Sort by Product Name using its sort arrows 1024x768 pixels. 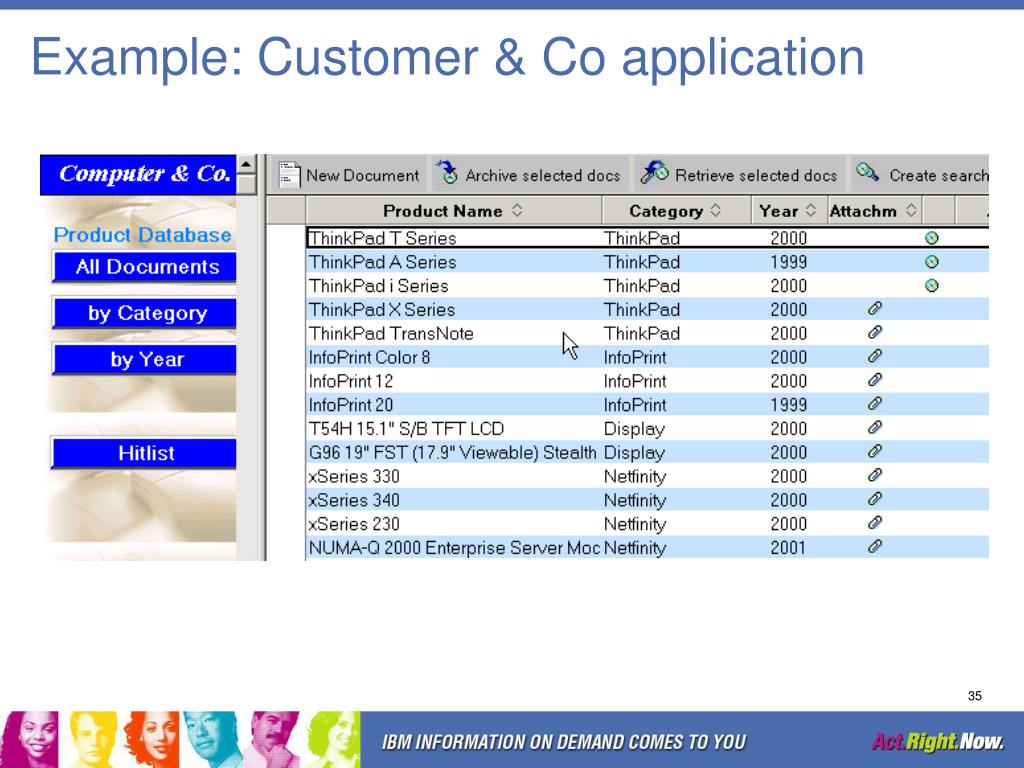click(517, 210)
